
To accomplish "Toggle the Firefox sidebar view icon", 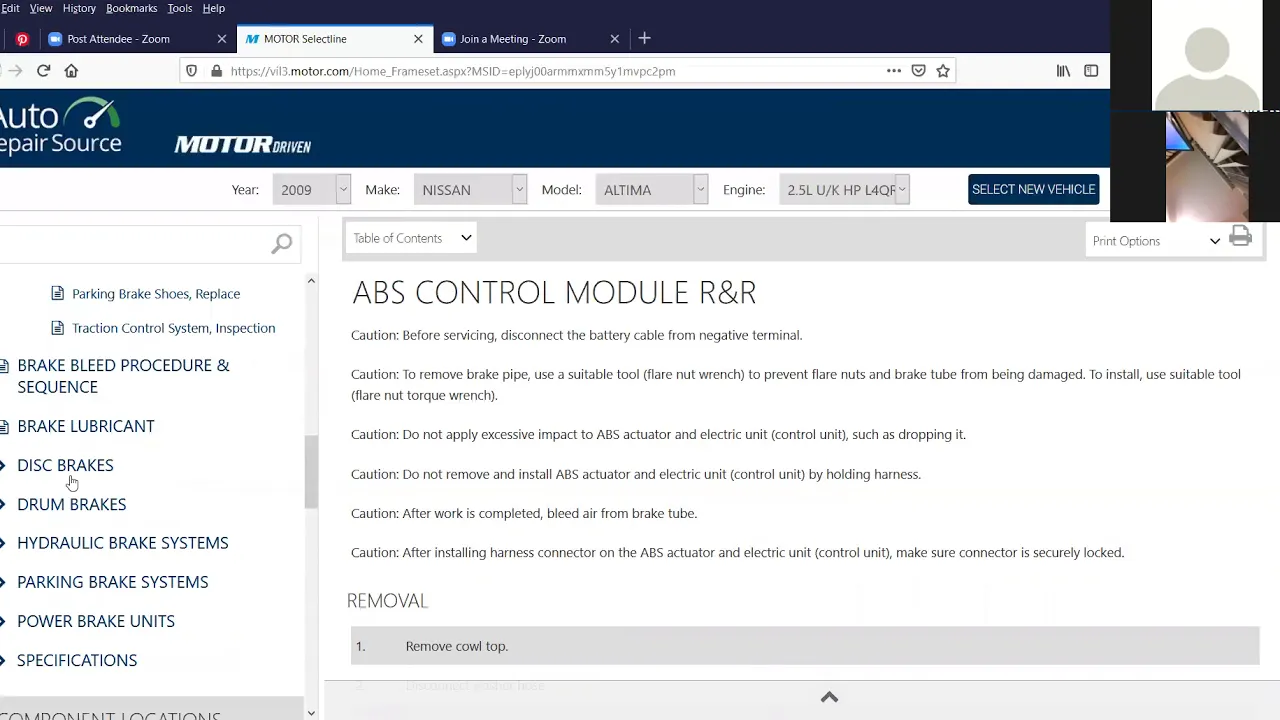I will pyautogui.click(x=1091, y=71).
